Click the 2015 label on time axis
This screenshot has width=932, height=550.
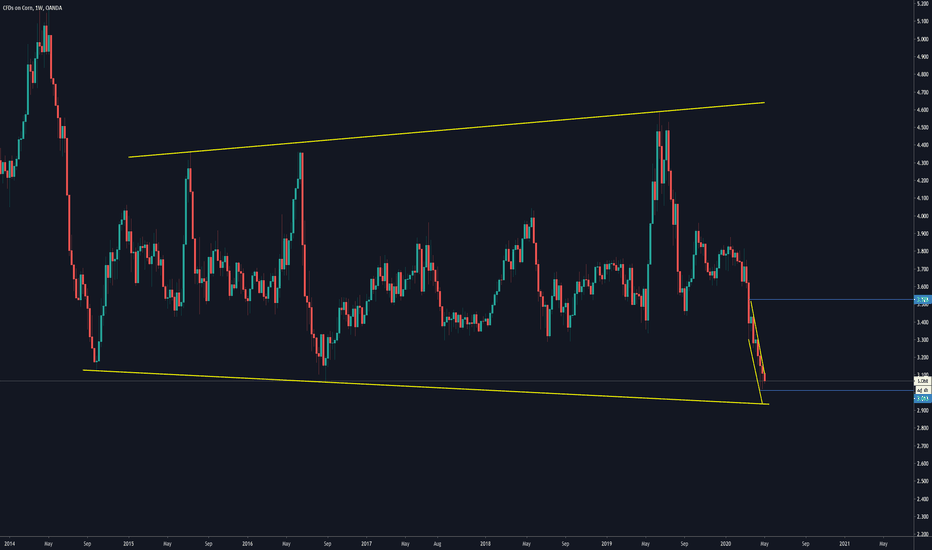coord(129,543)
